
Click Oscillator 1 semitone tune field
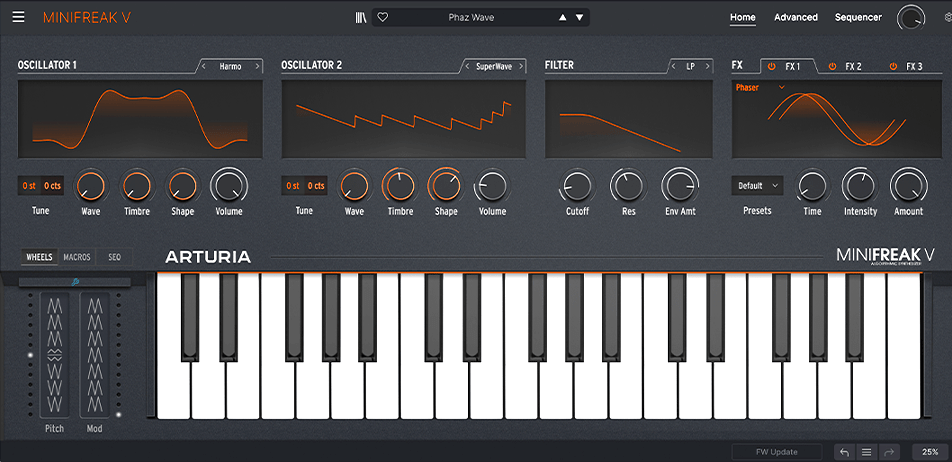[29, 186]
